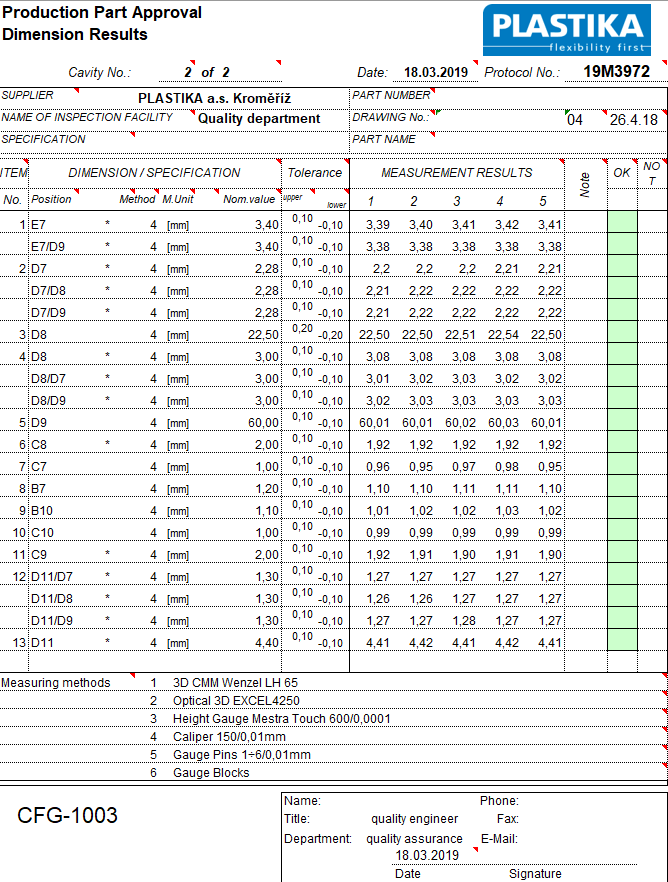Select position cell B7
The image size is (668, 882).
38,489
